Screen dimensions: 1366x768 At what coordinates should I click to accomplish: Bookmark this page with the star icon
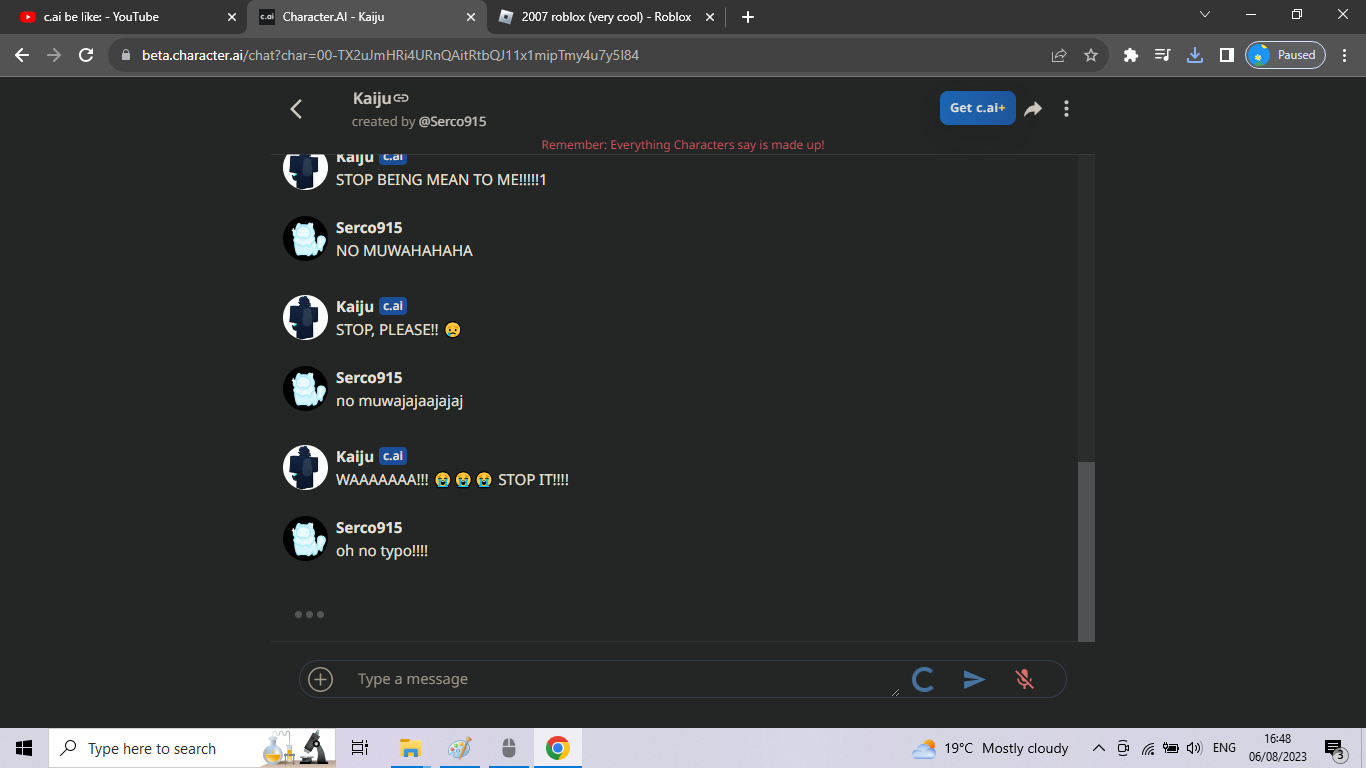point(1091,55)
